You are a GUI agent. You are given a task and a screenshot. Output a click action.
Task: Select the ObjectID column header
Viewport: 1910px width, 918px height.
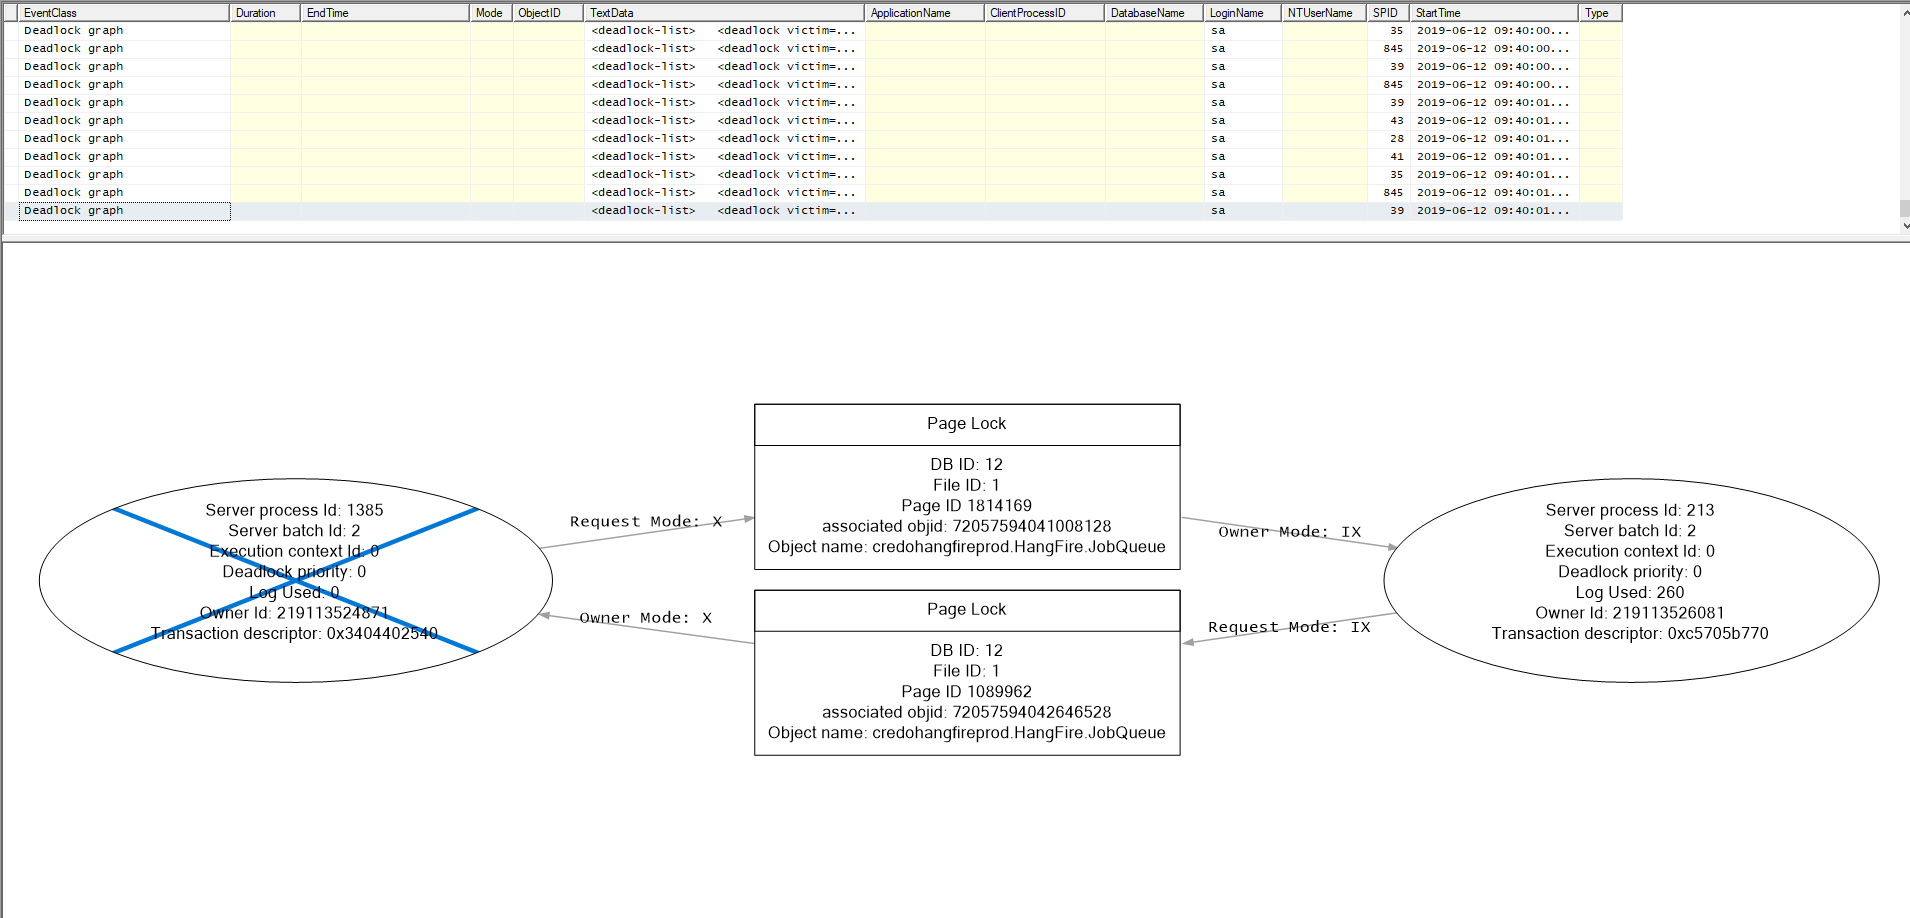point(546,12)
